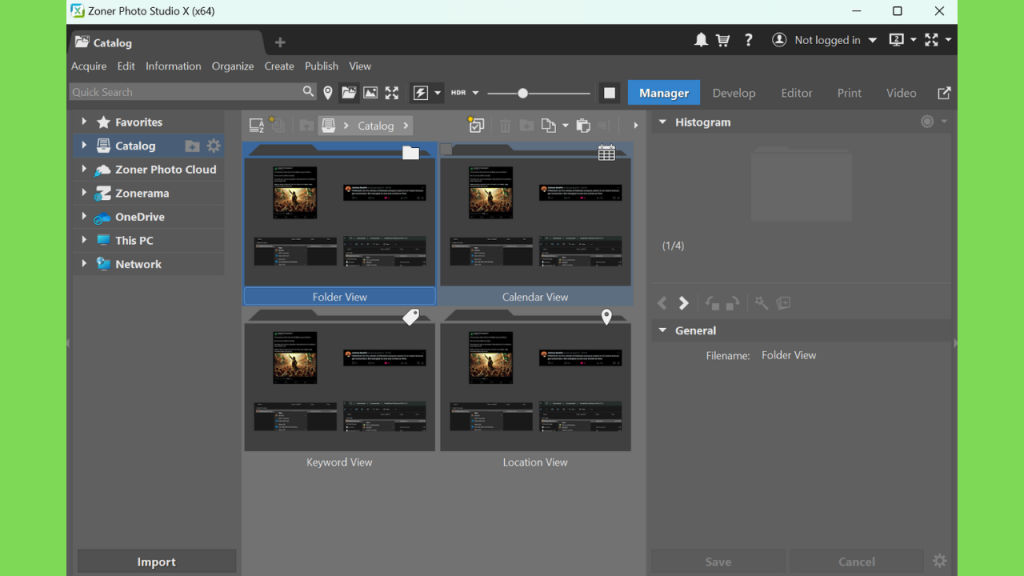
Task: Adjust the thumbnail size slider
Action: [x=522, y=93]
